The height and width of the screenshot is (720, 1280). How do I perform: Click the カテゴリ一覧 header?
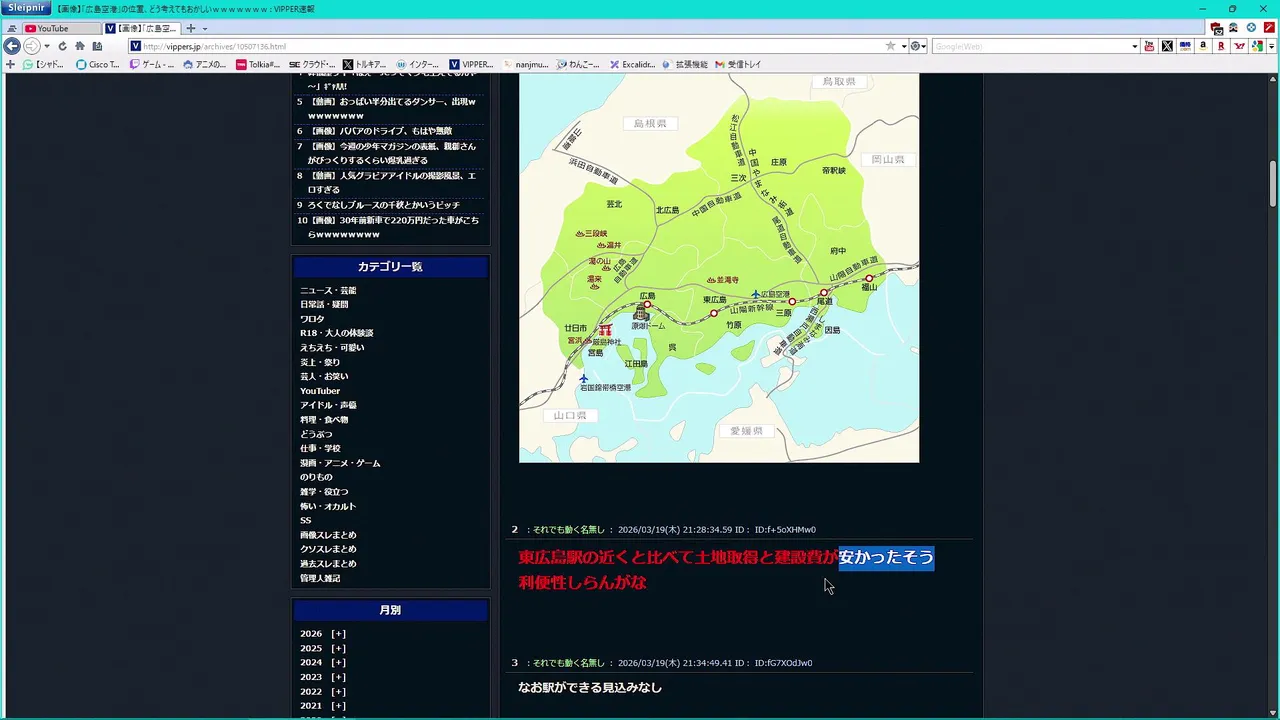pos(390,267)
